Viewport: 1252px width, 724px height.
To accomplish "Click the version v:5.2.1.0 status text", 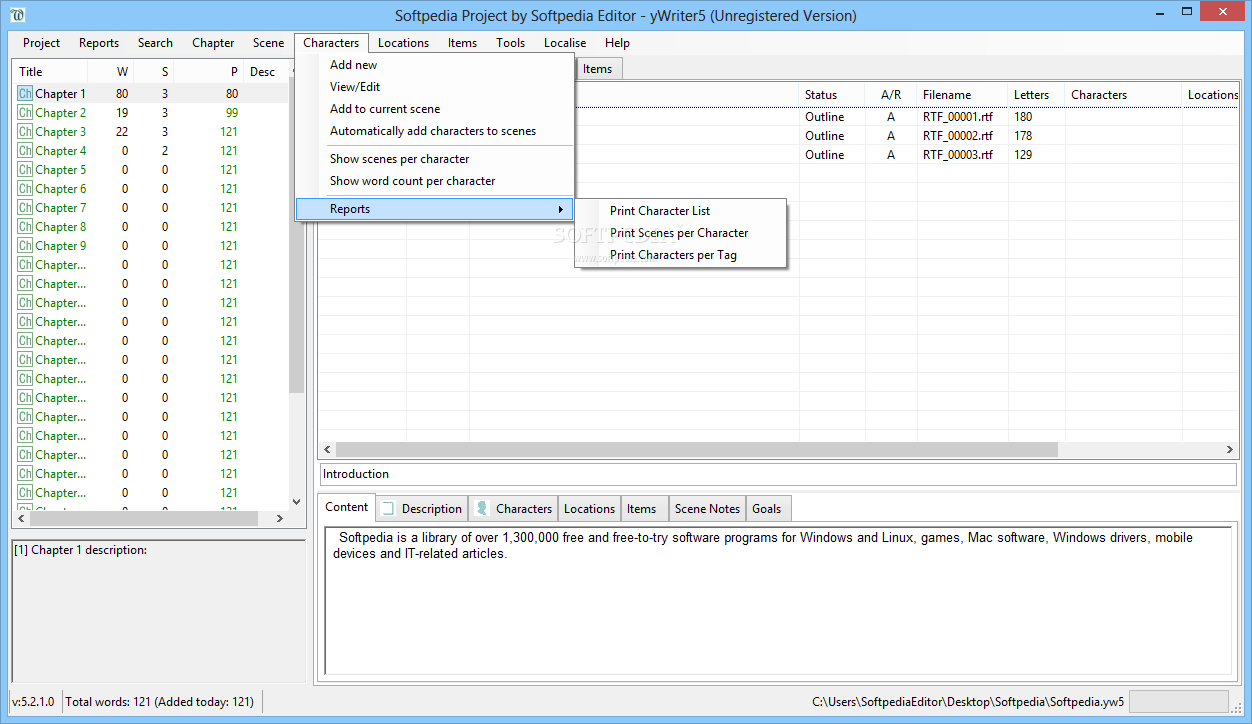I will point(33,702).
